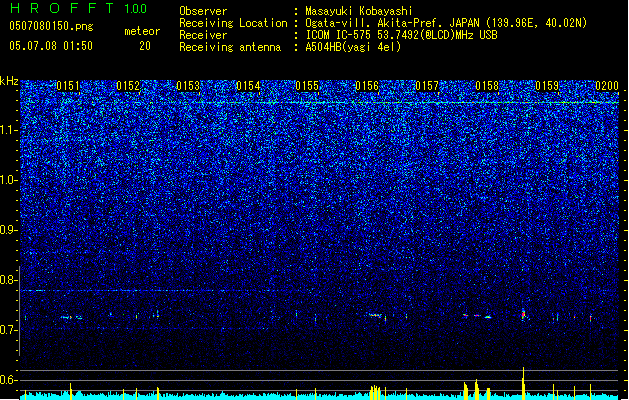This screenshot has height=400, width=629.
Task: Click the 0.7 kHz axis label
Action: pos(9,330)
